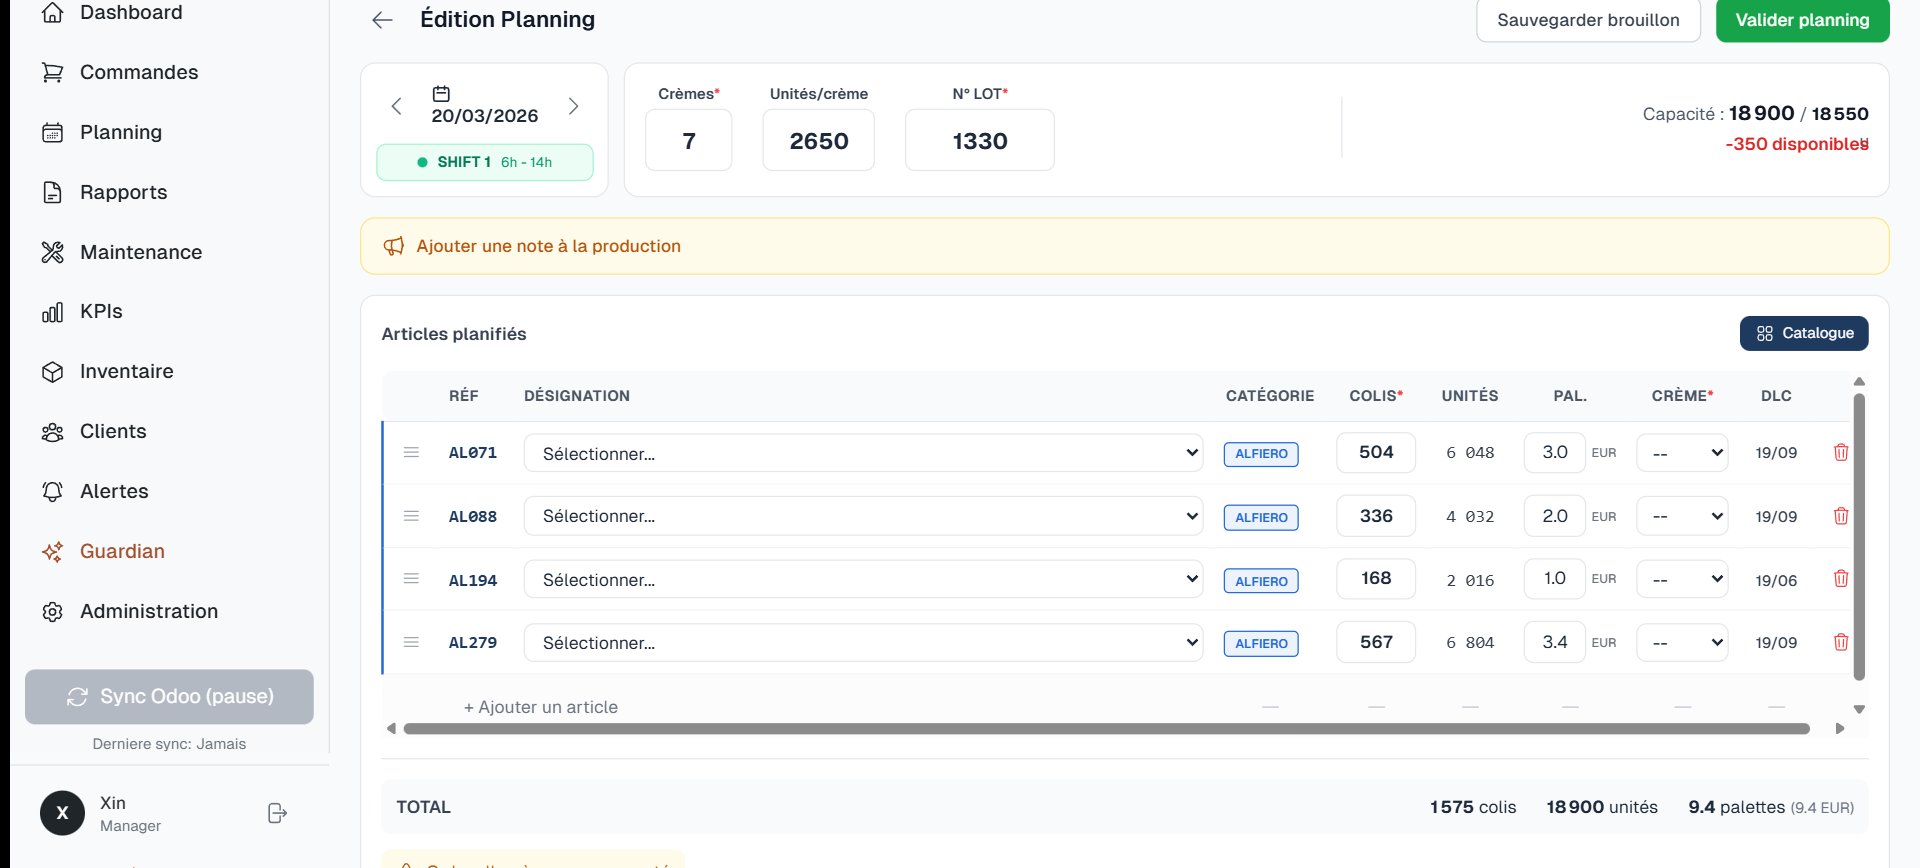
Task: Click the back arrow beside Édition Planning
Action: [382, 20]
